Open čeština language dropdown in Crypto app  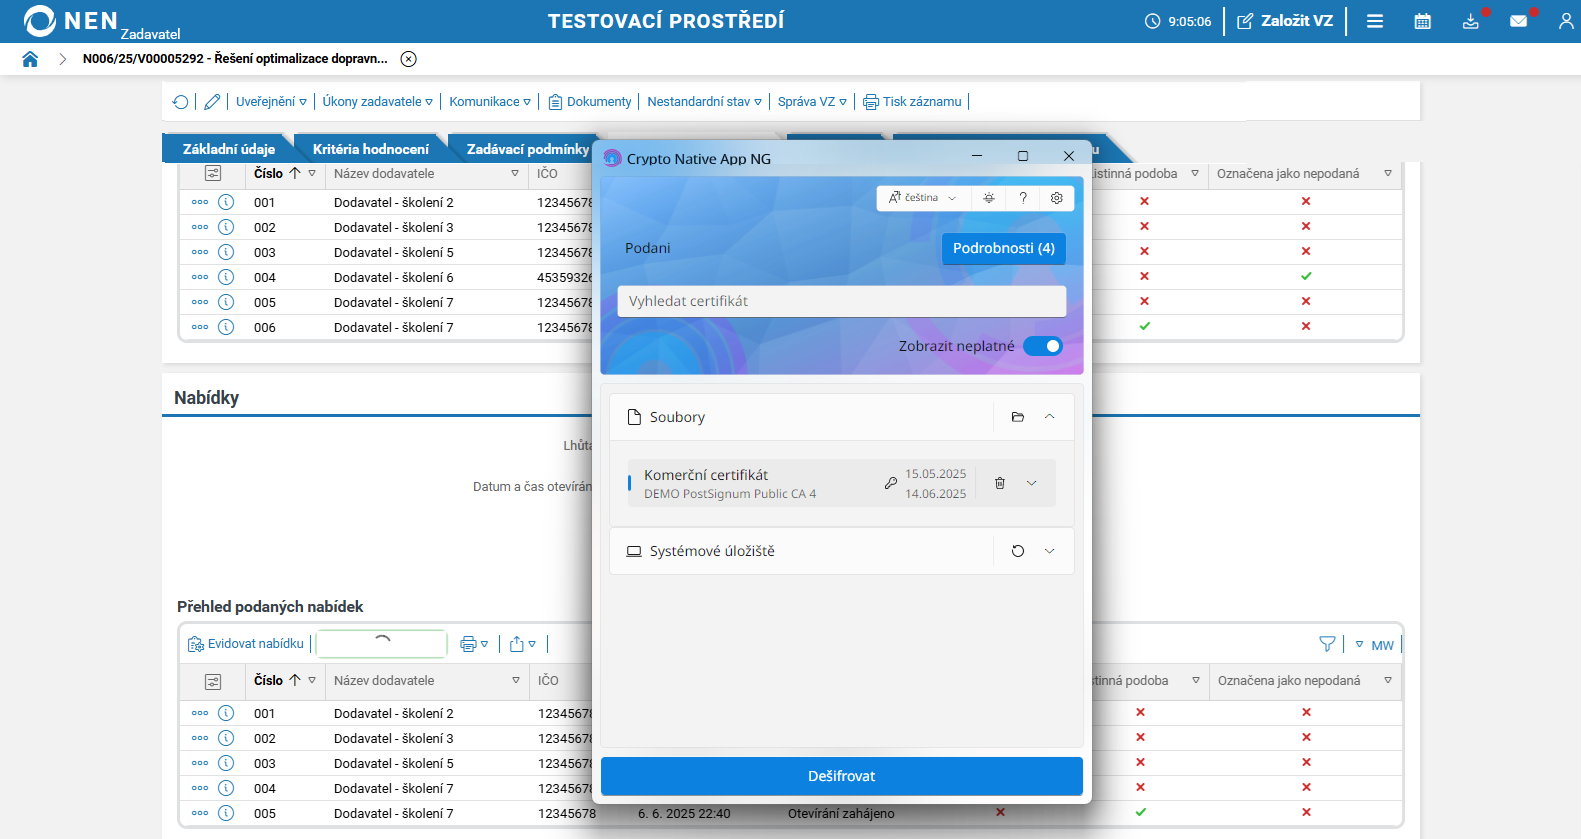click(x=922, y=198)
